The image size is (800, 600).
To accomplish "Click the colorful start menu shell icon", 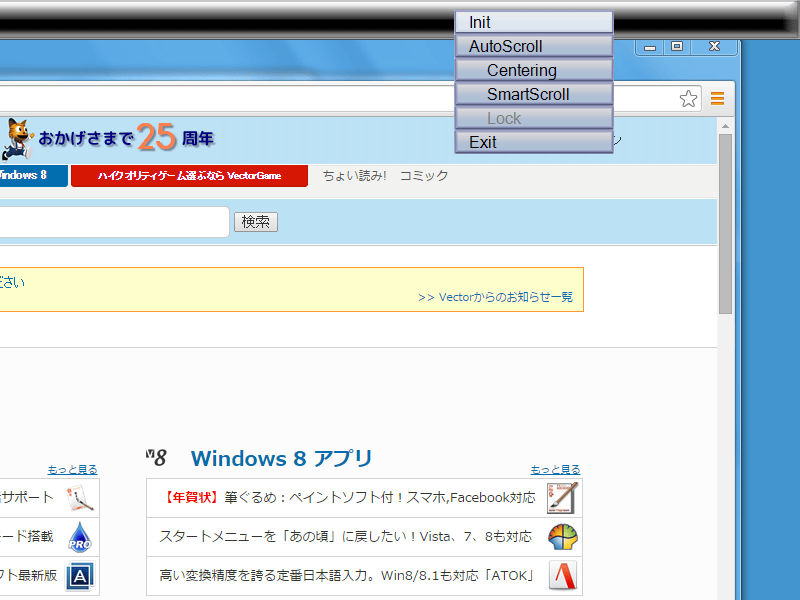I will 563,537.
